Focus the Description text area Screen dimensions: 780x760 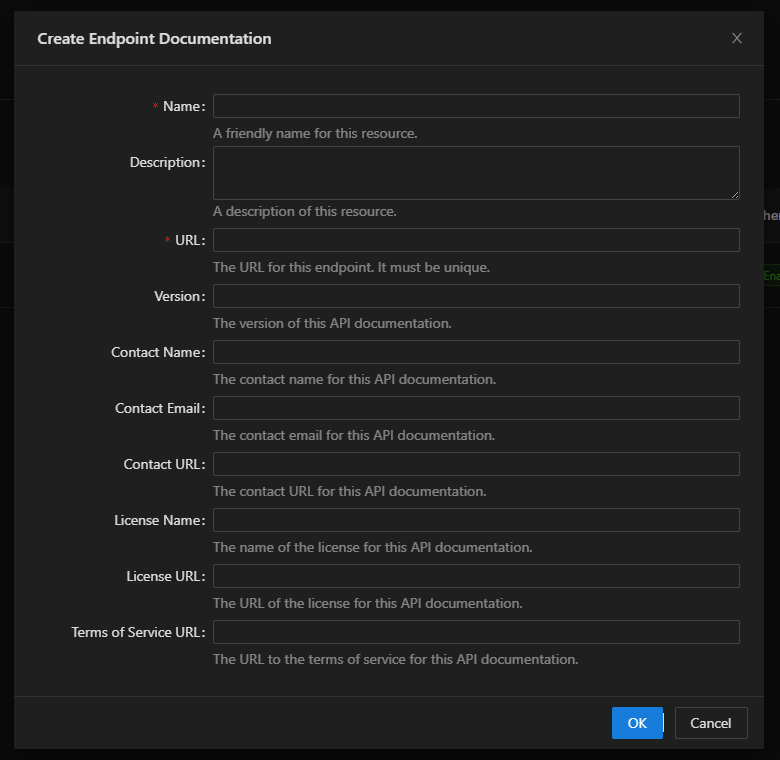click(x=476, y=172)
